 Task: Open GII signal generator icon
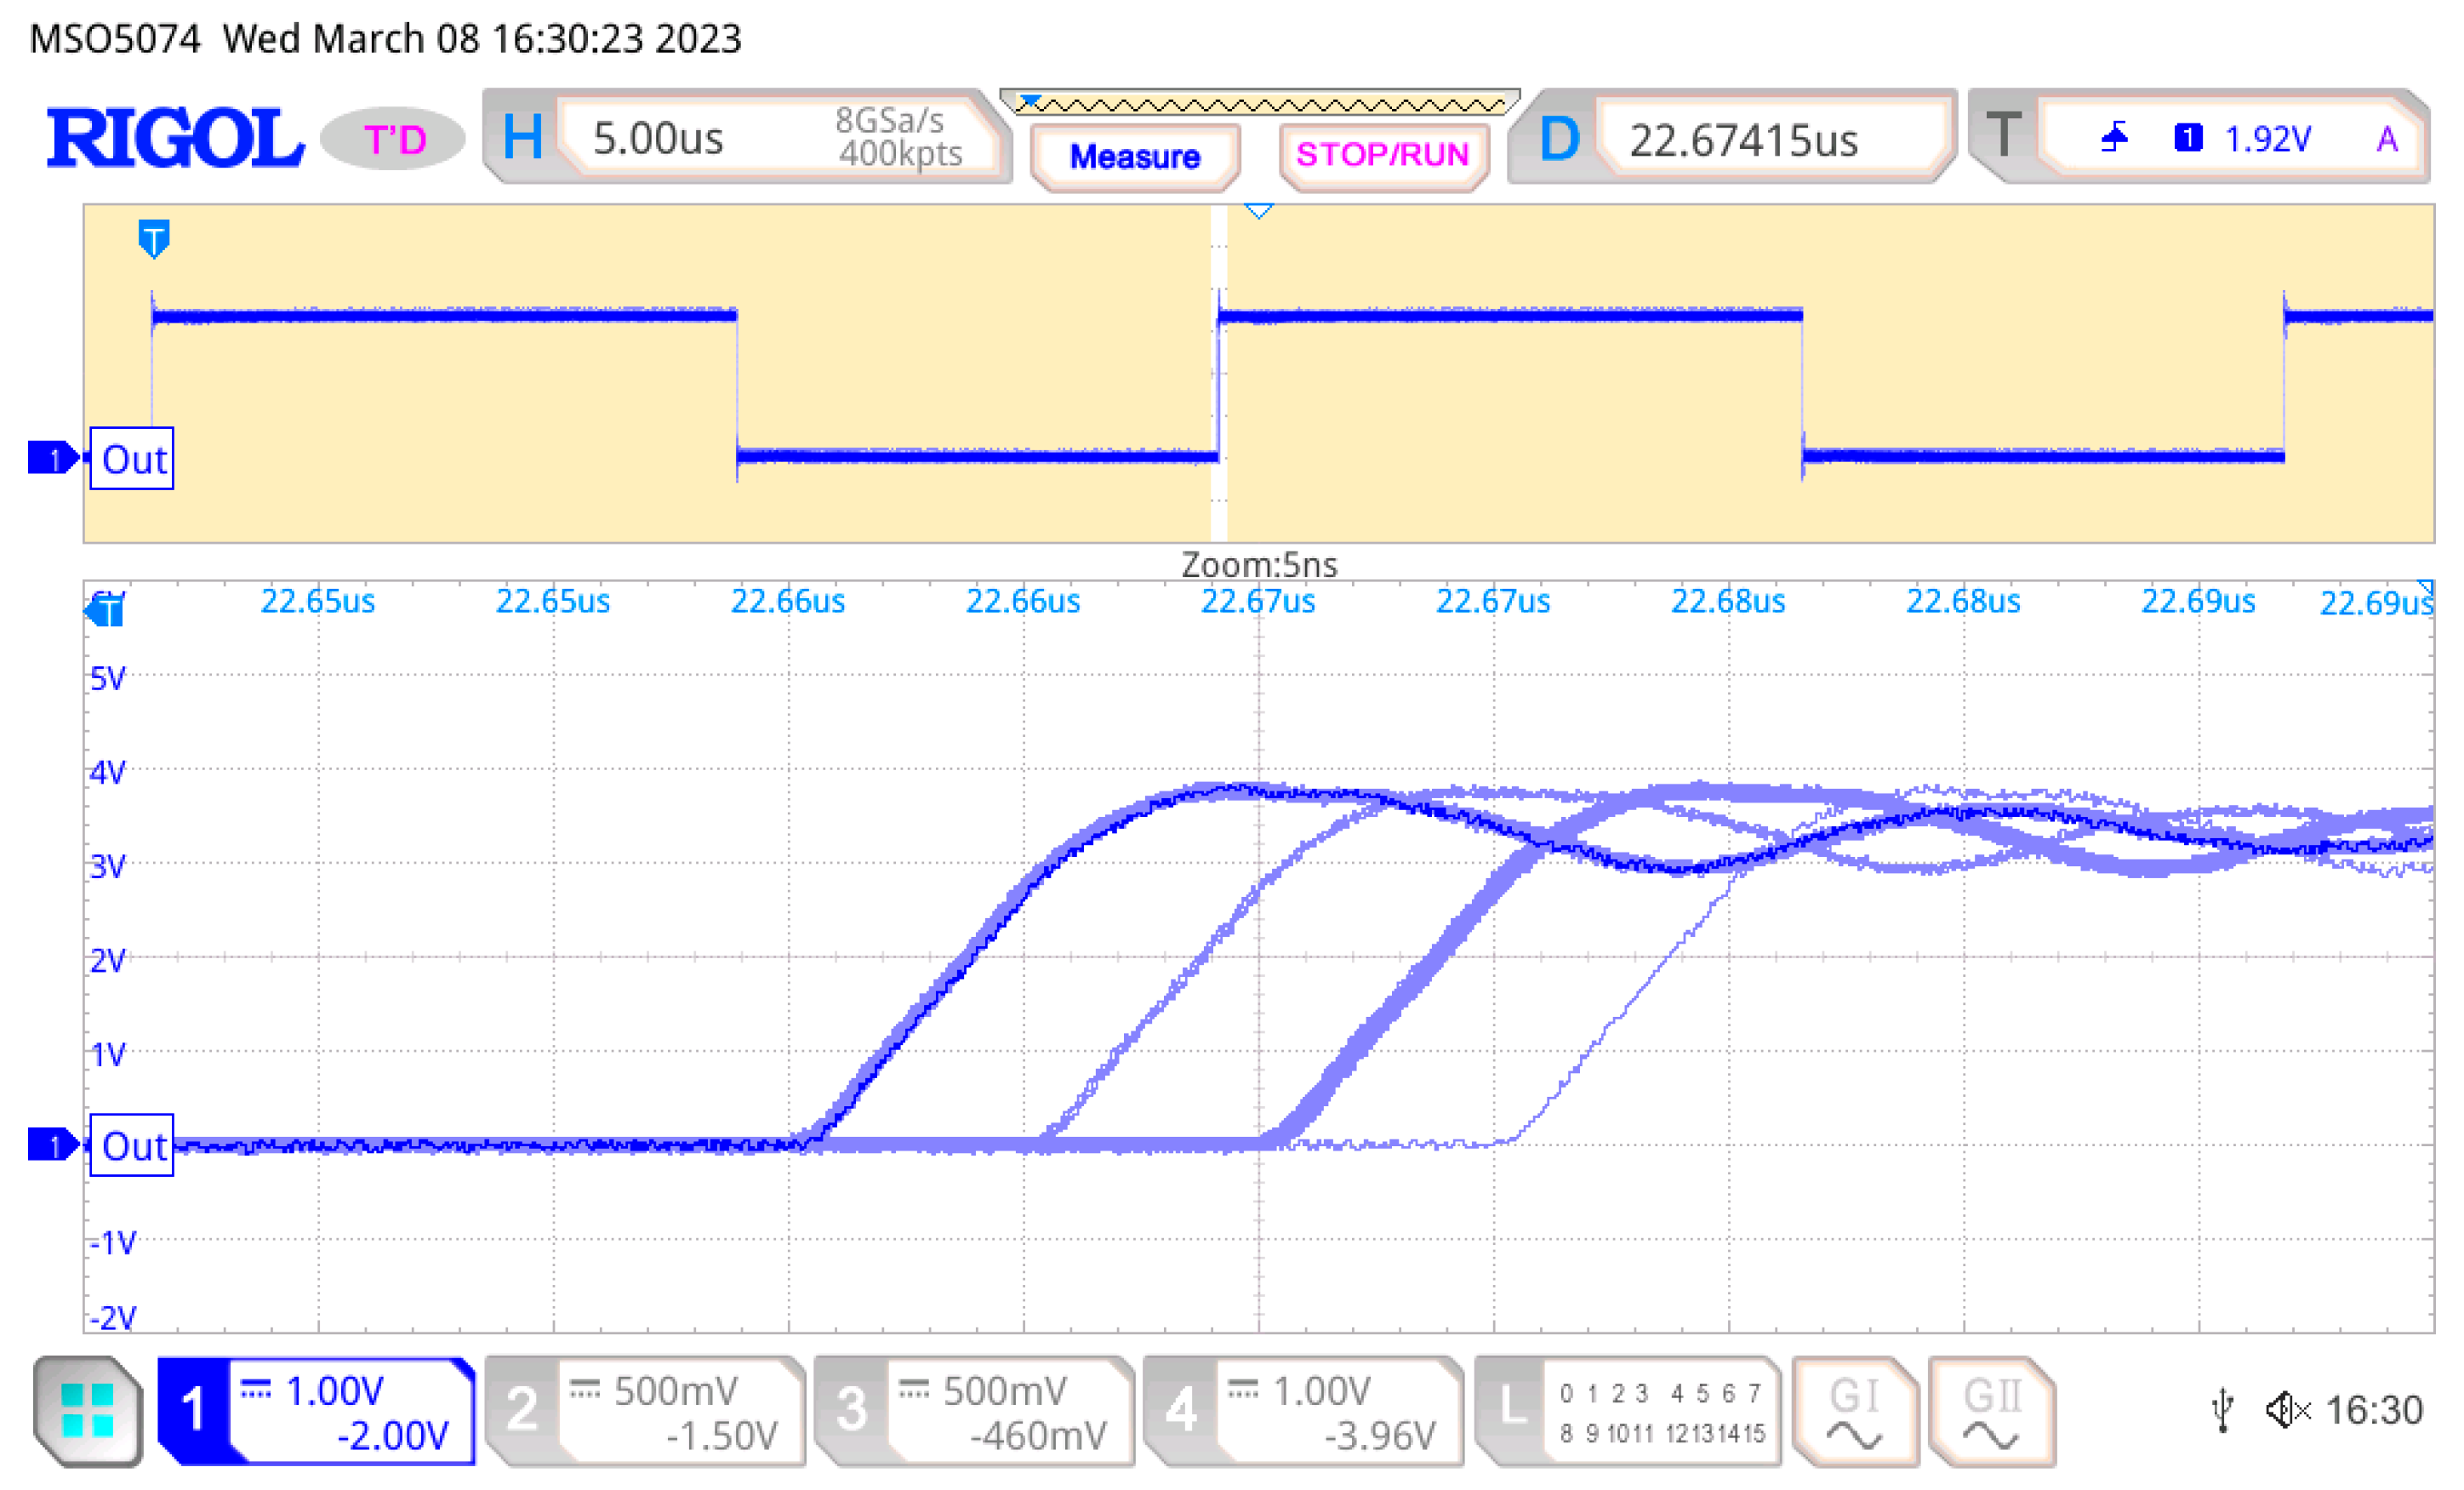pyautogui.click(x=1990, y=1411)
